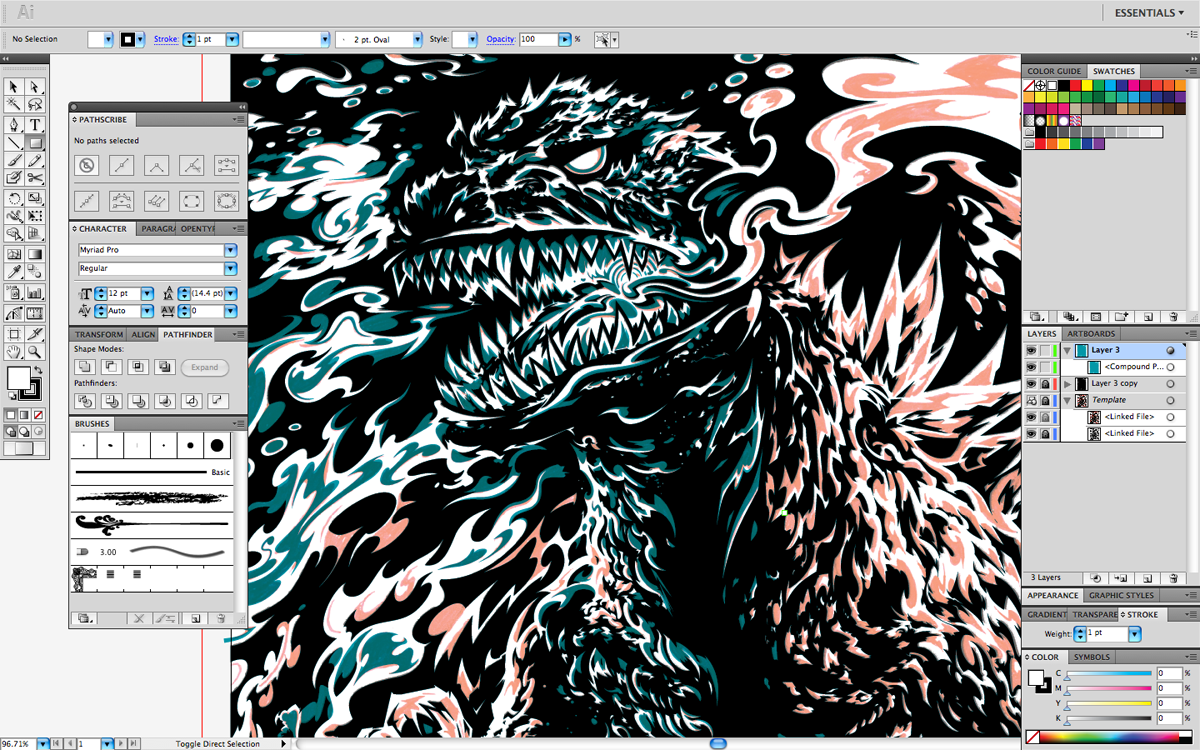Collapse Layer 3 disclosure triangle
This screenshot has height=750, width=1200.
1067,351
